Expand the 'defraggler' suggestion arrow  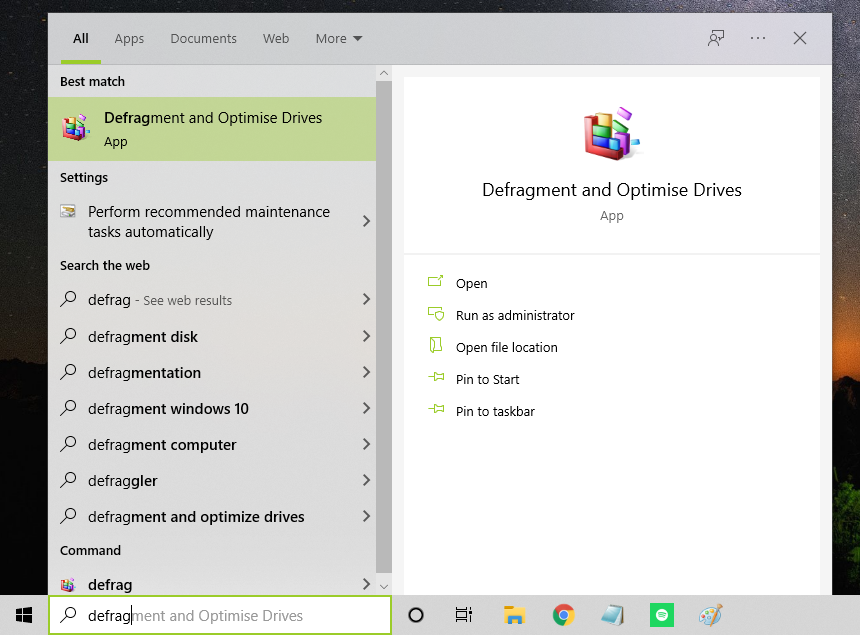(366, 480)
